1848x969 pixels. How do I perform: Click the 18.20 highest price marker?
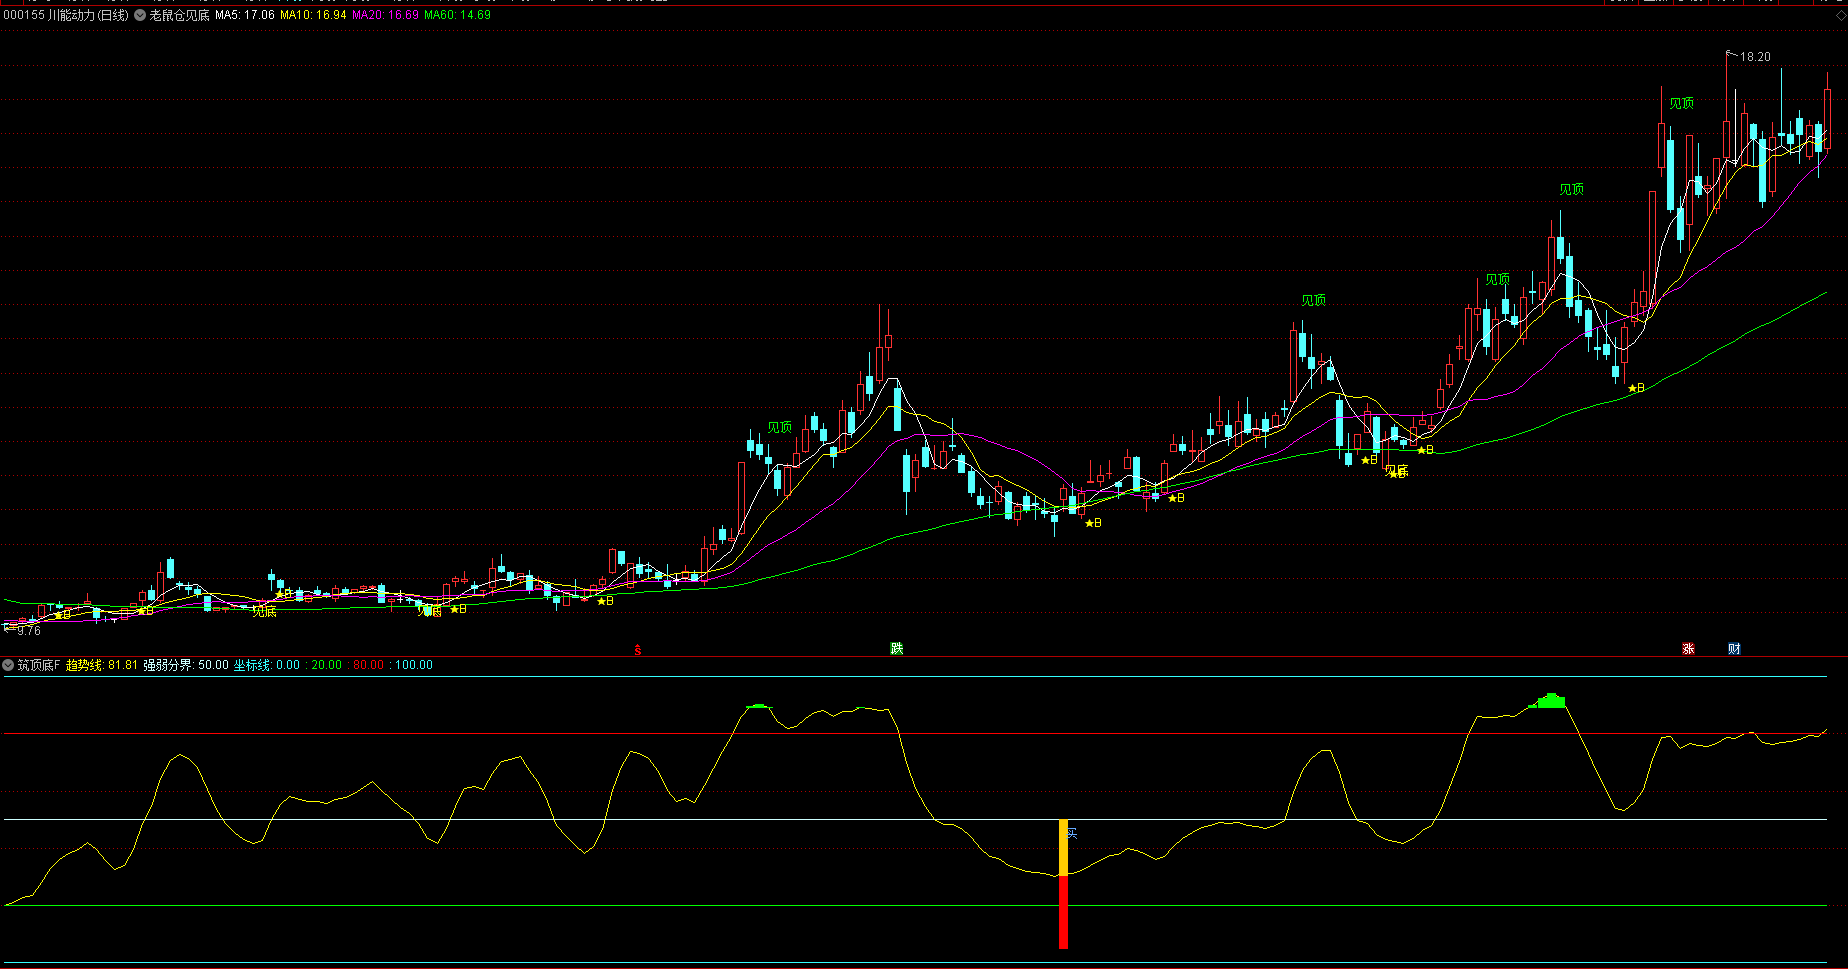pyautogui.click(x=1755, y=57)
